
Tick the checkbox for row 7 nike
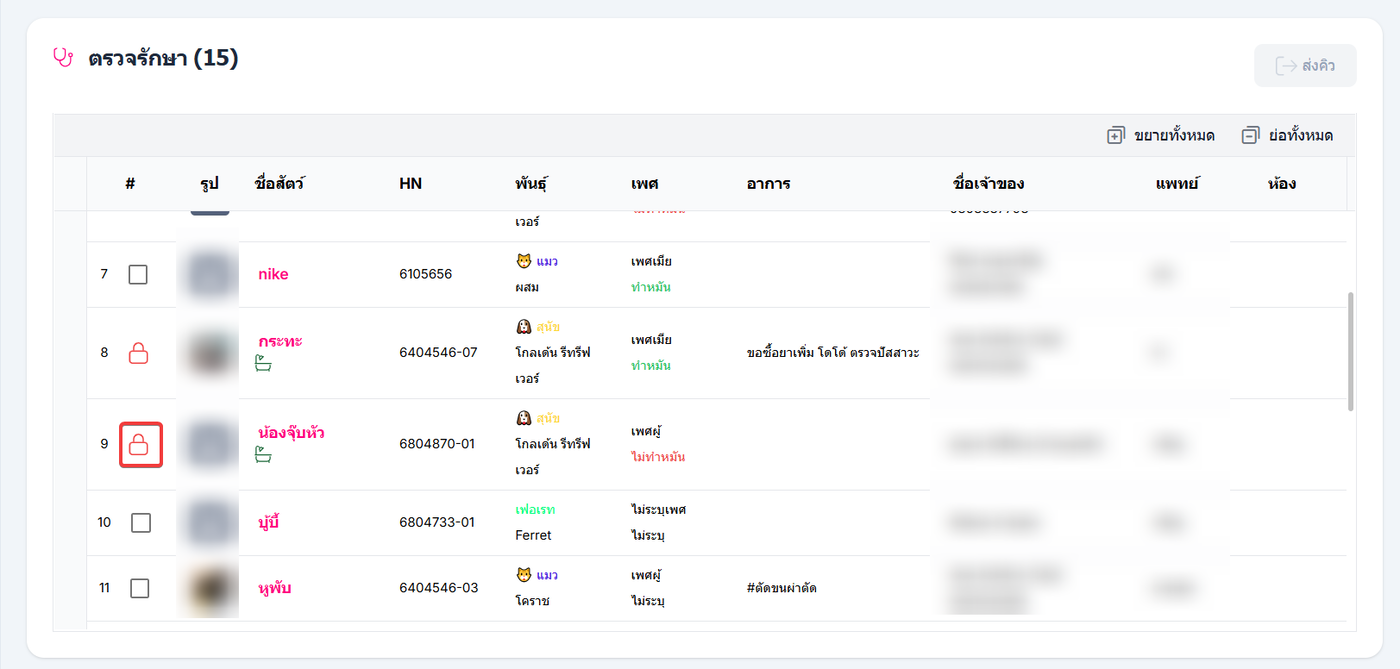pyautogui.click(x=138, y=274)
